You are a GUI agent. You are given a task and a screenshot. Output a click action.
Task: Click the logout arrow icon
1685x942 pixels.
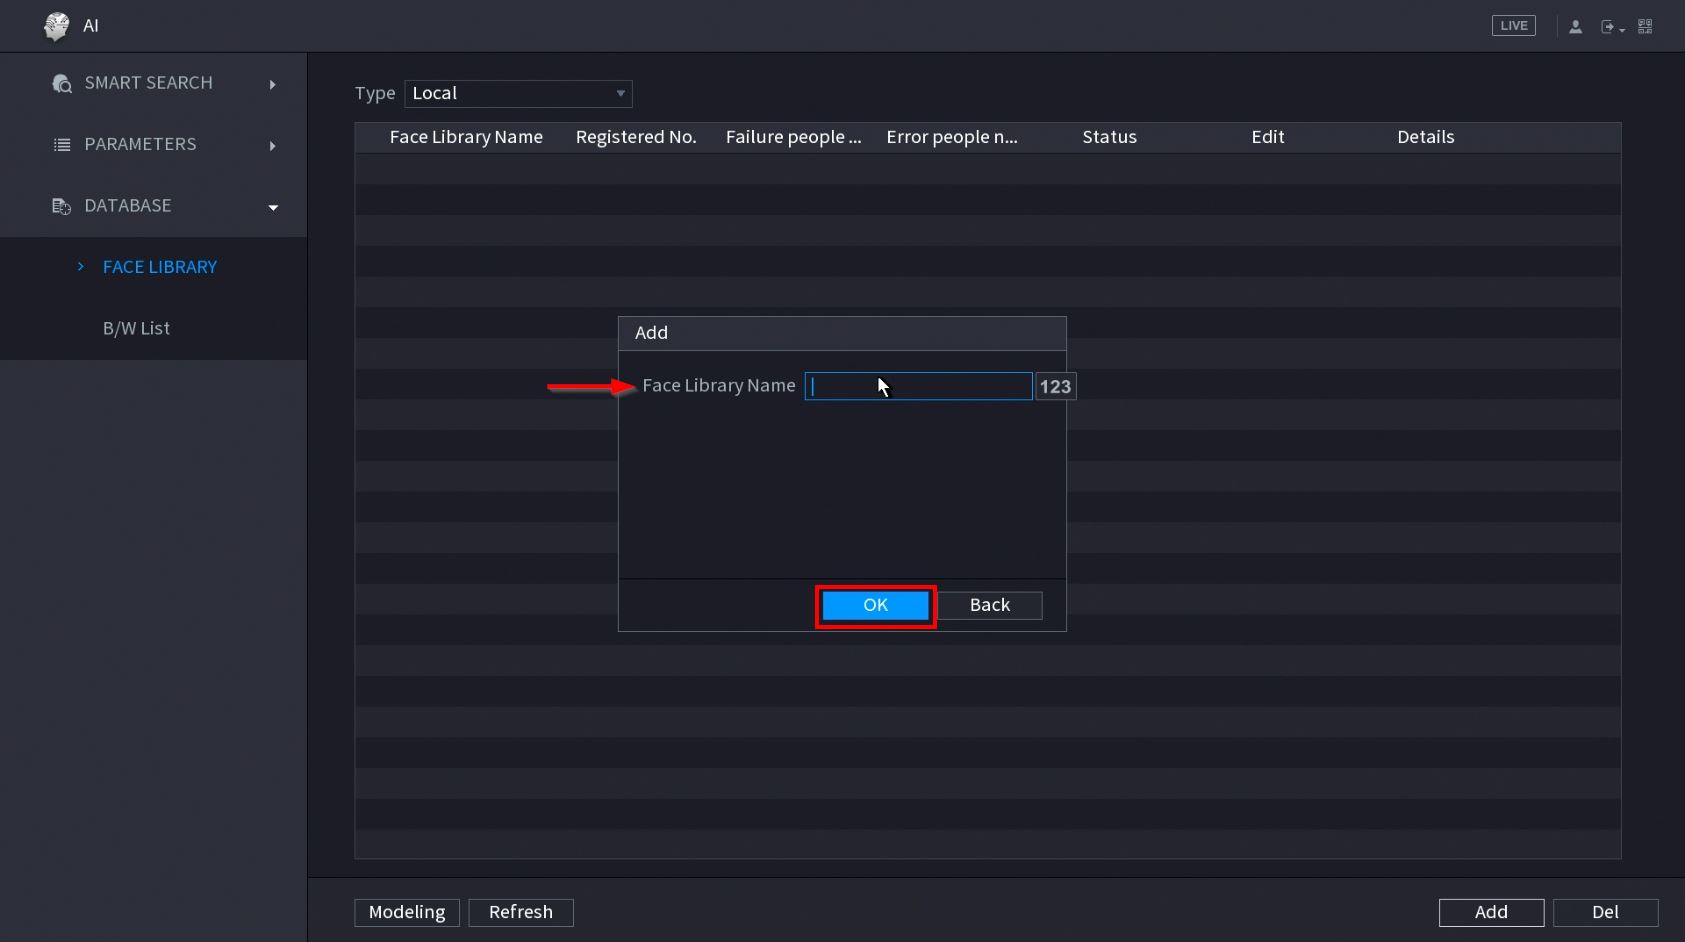(1609, 27)
